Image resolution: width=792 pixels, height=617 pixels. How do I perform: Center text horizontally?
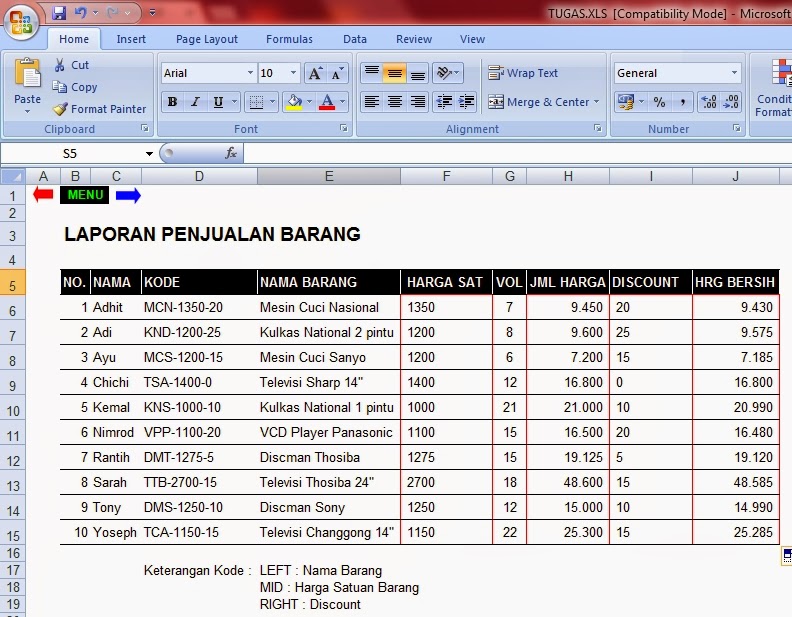pos(394,102)
